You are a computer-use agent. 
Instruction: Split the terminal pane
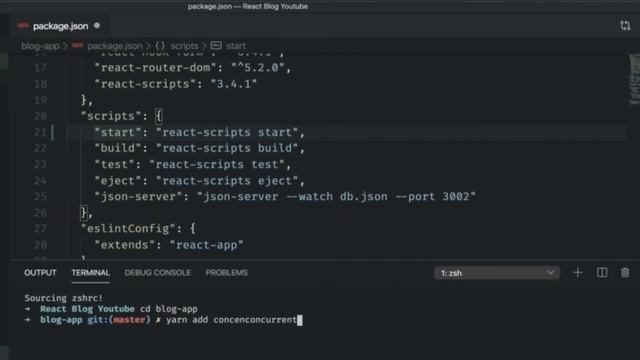tap(602, 273)
